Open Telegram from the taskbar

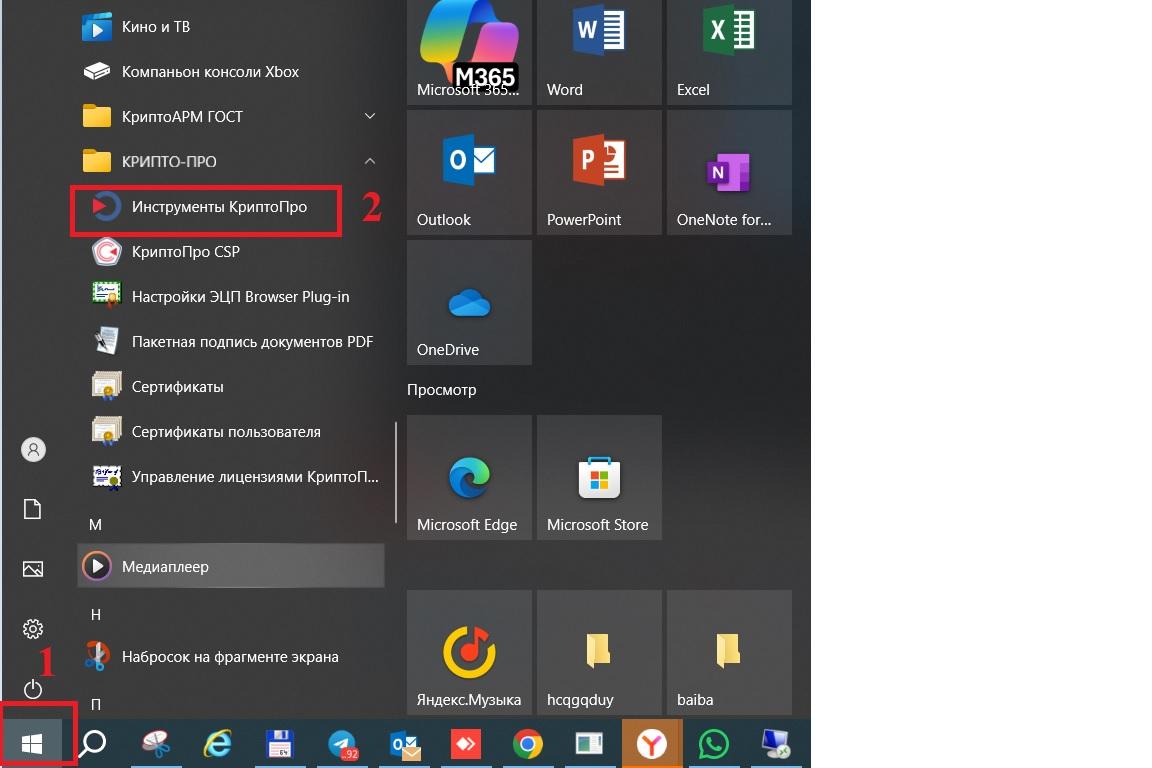342,744
